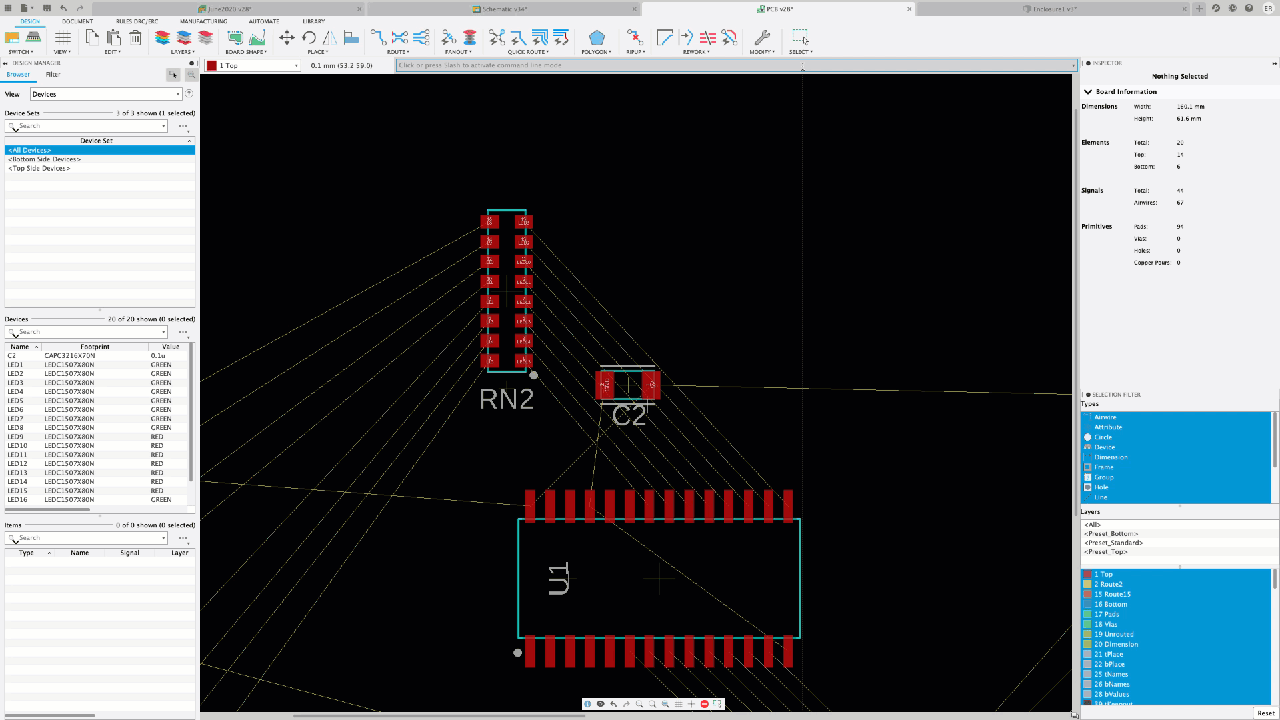Viewport: 1280px width, 720px height.
Task: Collapse the Board Information section
Action: click(x=1088, y=91)
